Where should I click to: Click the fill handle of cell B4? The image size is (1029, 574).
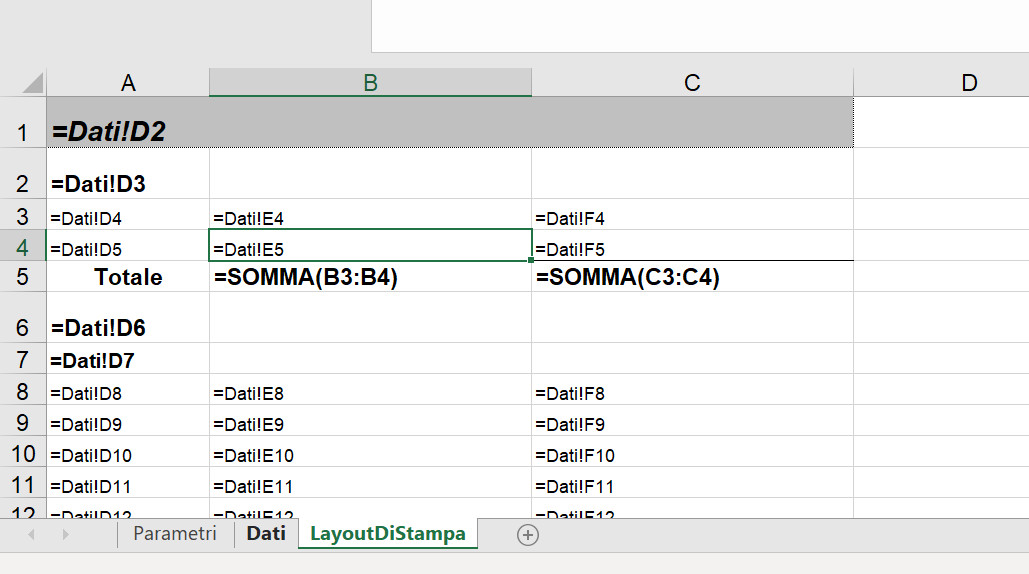[531, 260]
